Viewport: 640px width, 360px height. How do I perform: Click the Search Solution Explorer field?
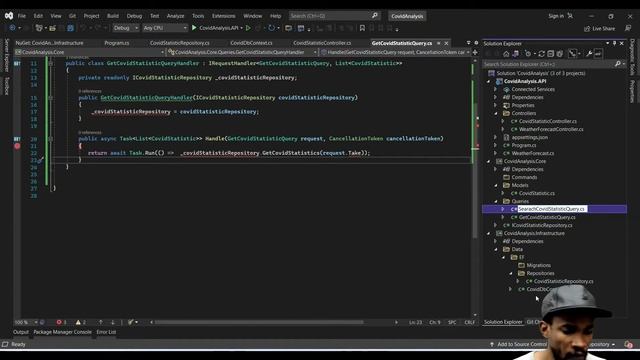coord(554,64)
